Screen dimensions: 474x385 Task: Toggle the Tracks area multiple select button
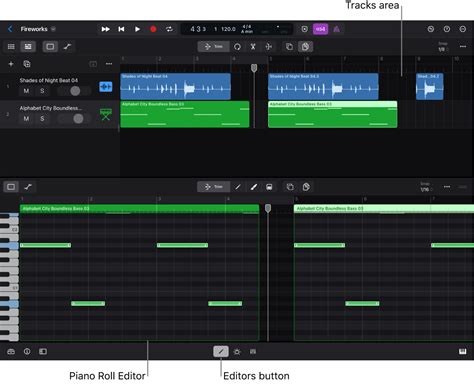(x=305, y=47)
